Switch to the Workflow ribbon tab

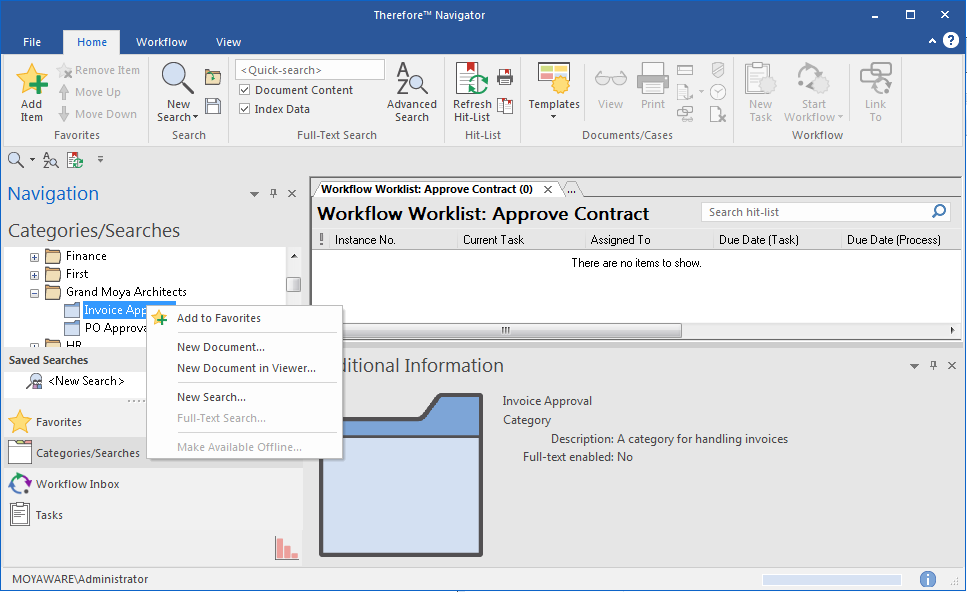point(161,42)
